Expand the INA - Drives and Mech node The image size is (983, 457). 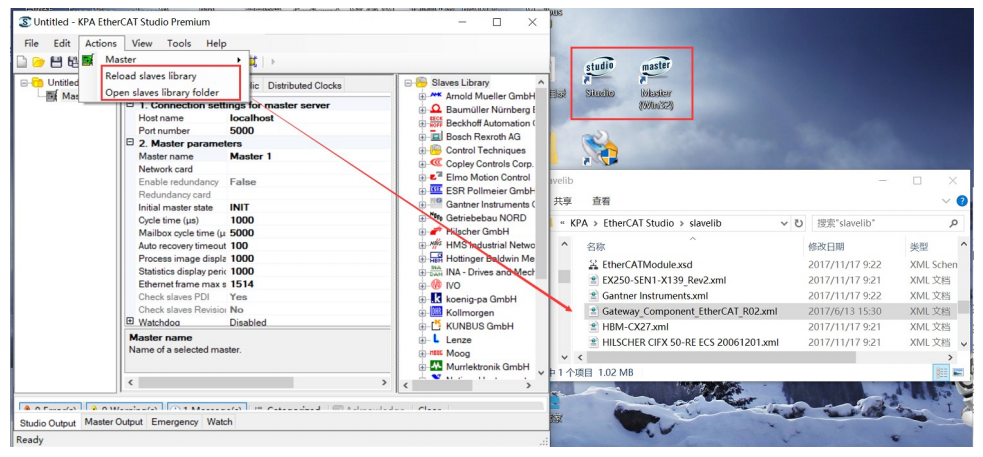(x=422, y=272)
